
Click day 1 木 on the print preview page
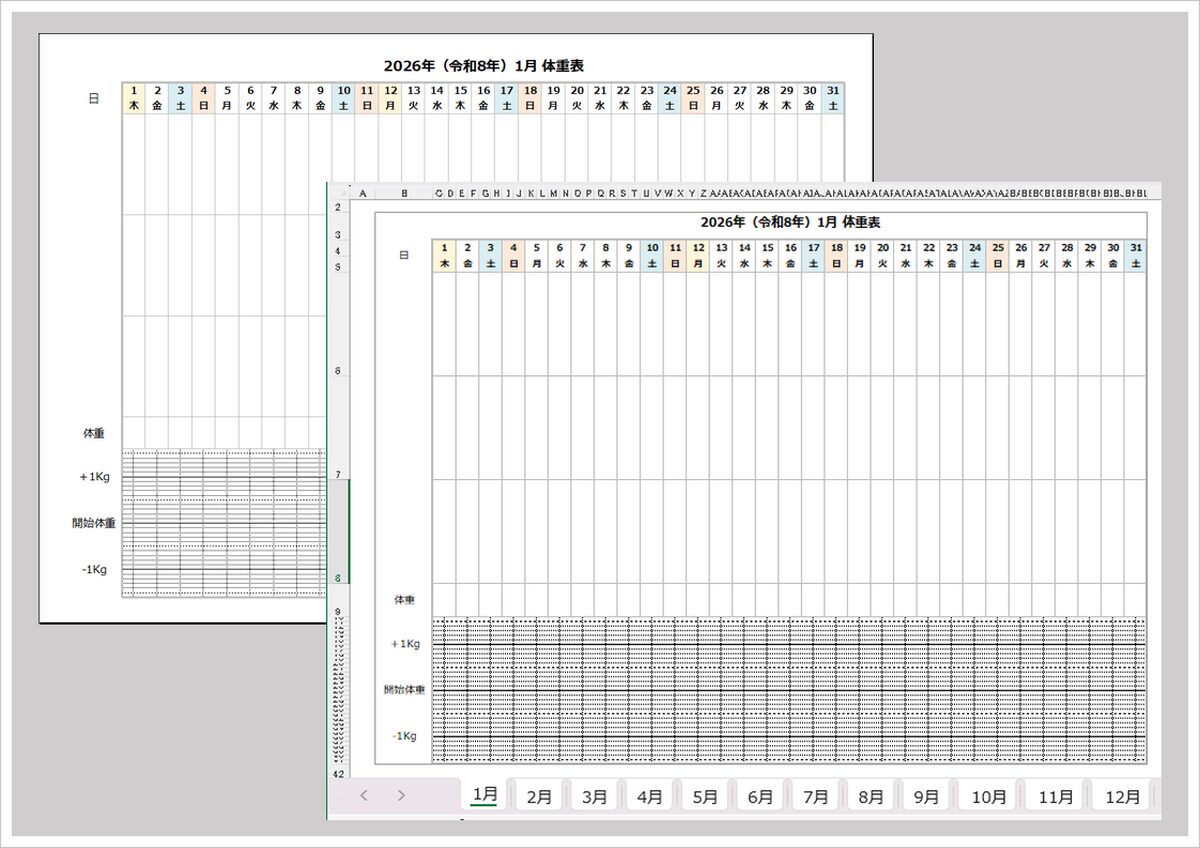(134, 98)
